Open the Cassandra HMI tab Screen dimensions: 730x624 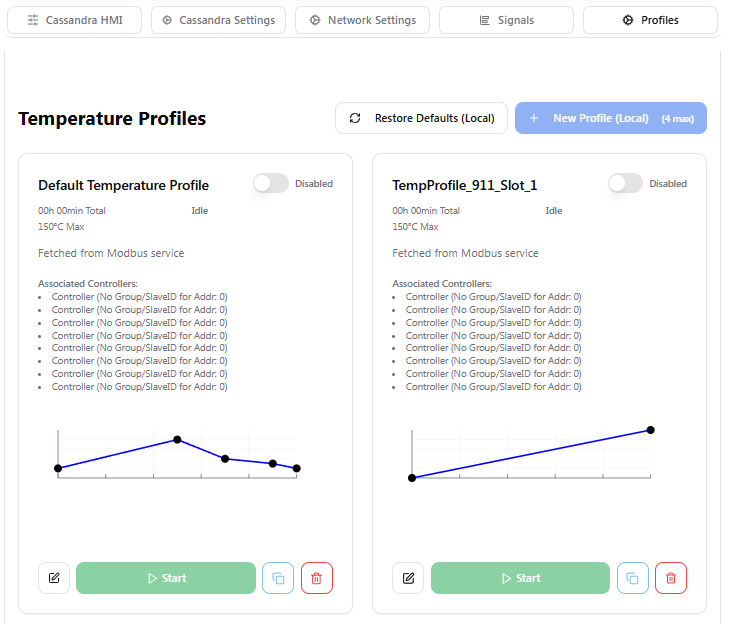pos(76,20)
